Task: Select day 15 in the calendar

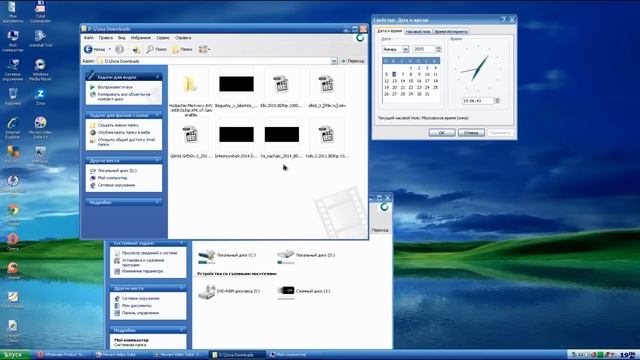Action: pyautogui.click(x=411, y=81)
